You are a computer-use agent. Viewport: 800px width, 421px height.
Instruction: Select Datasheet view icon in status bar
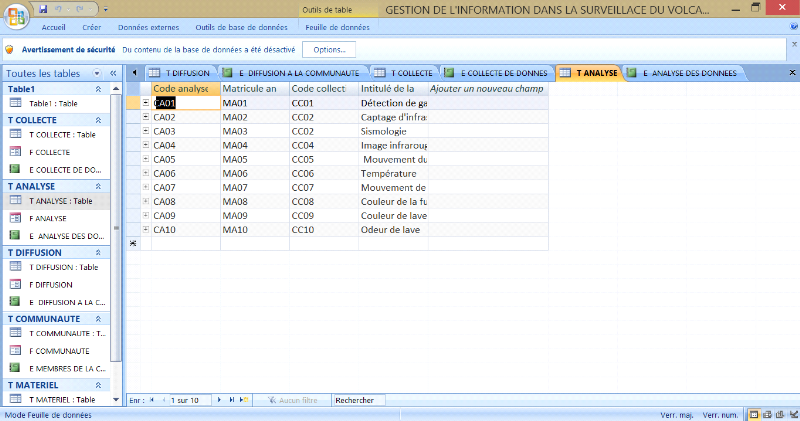tap(755, 414)
